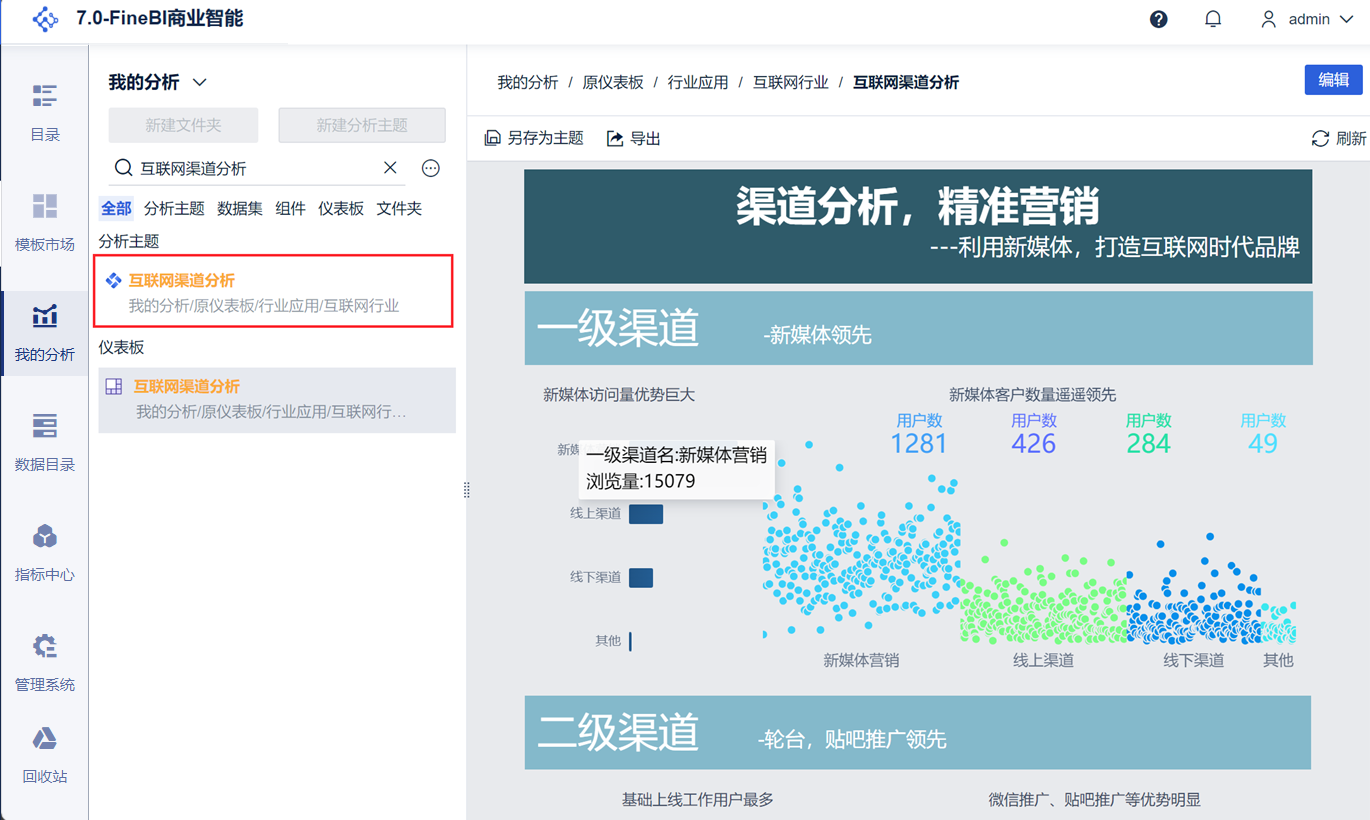Click the 二级渠道 section header
This screenshot has height=820, width=1370.
(x=918, y=733)
